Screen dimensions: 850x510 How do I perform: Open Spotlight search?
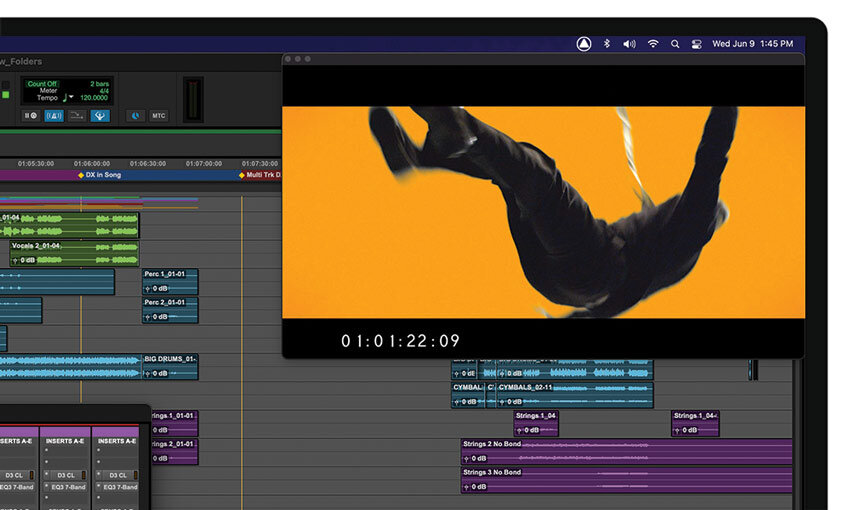coord(675,44)
